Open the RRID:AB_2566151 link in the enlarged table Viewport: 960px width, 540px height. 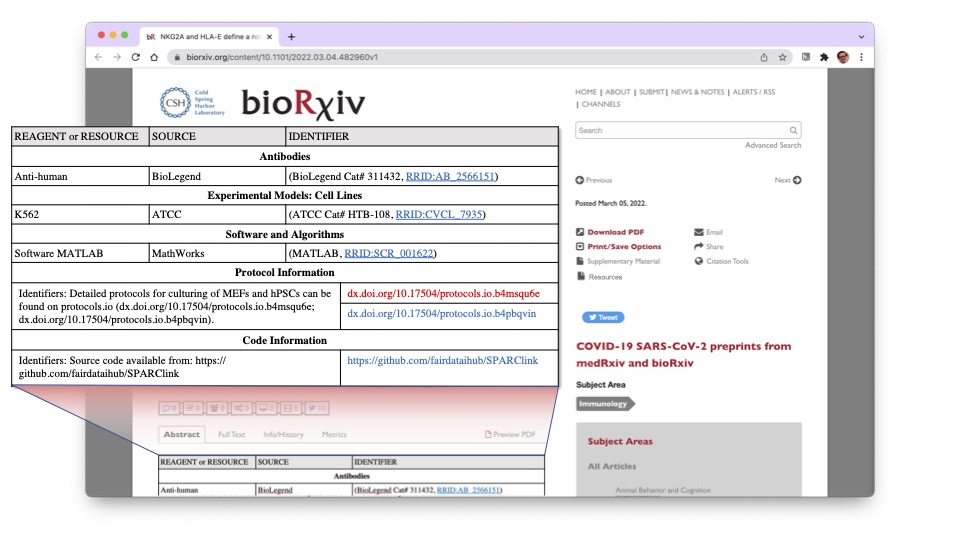coord(449,177)
